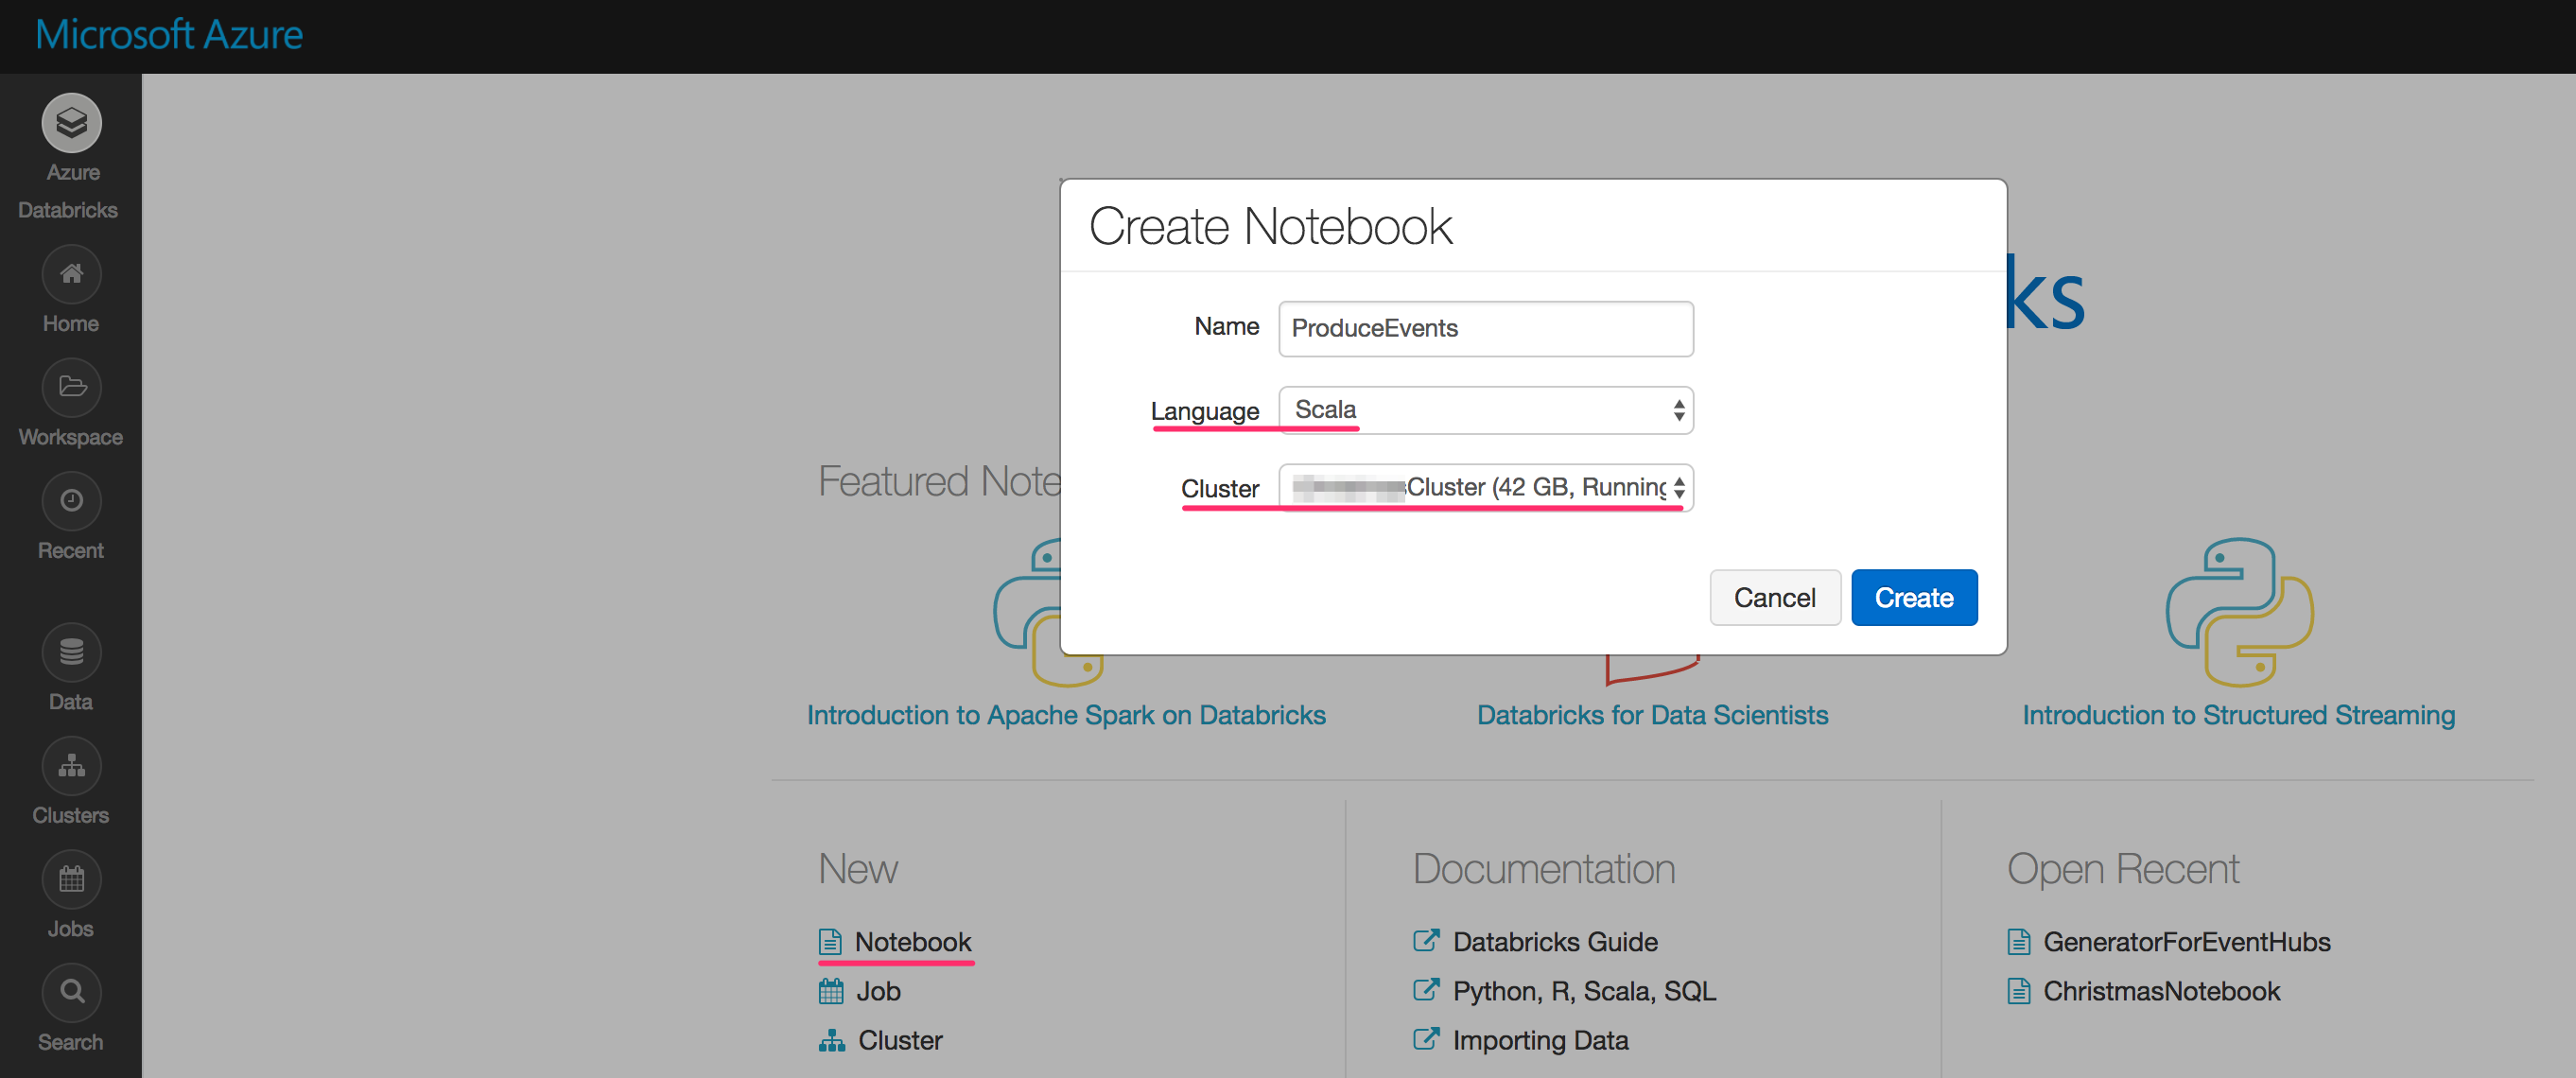Viewport: 2576px width, 1078px height.
Task: Open the Workspace folder icon
Action: [x=71, y=387]
